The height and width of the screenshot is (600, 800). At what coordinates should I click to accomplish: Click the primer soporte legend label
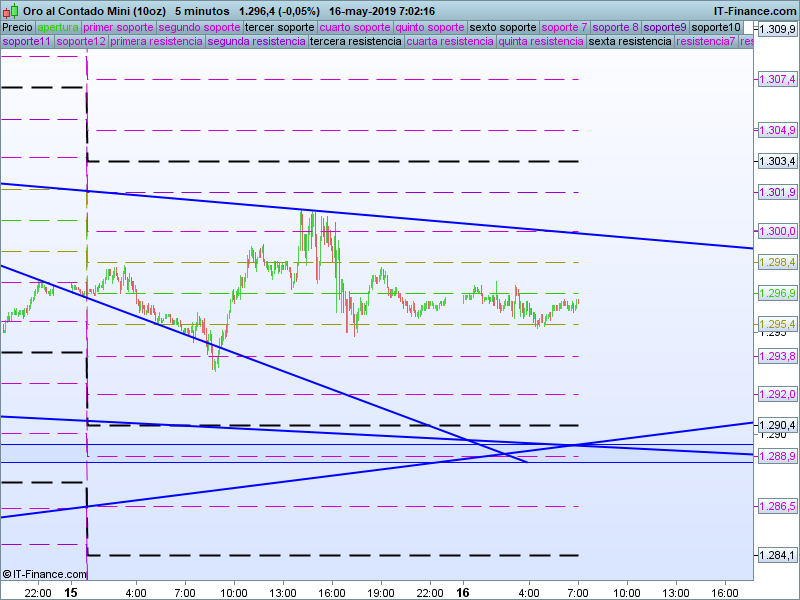(118, 28)
